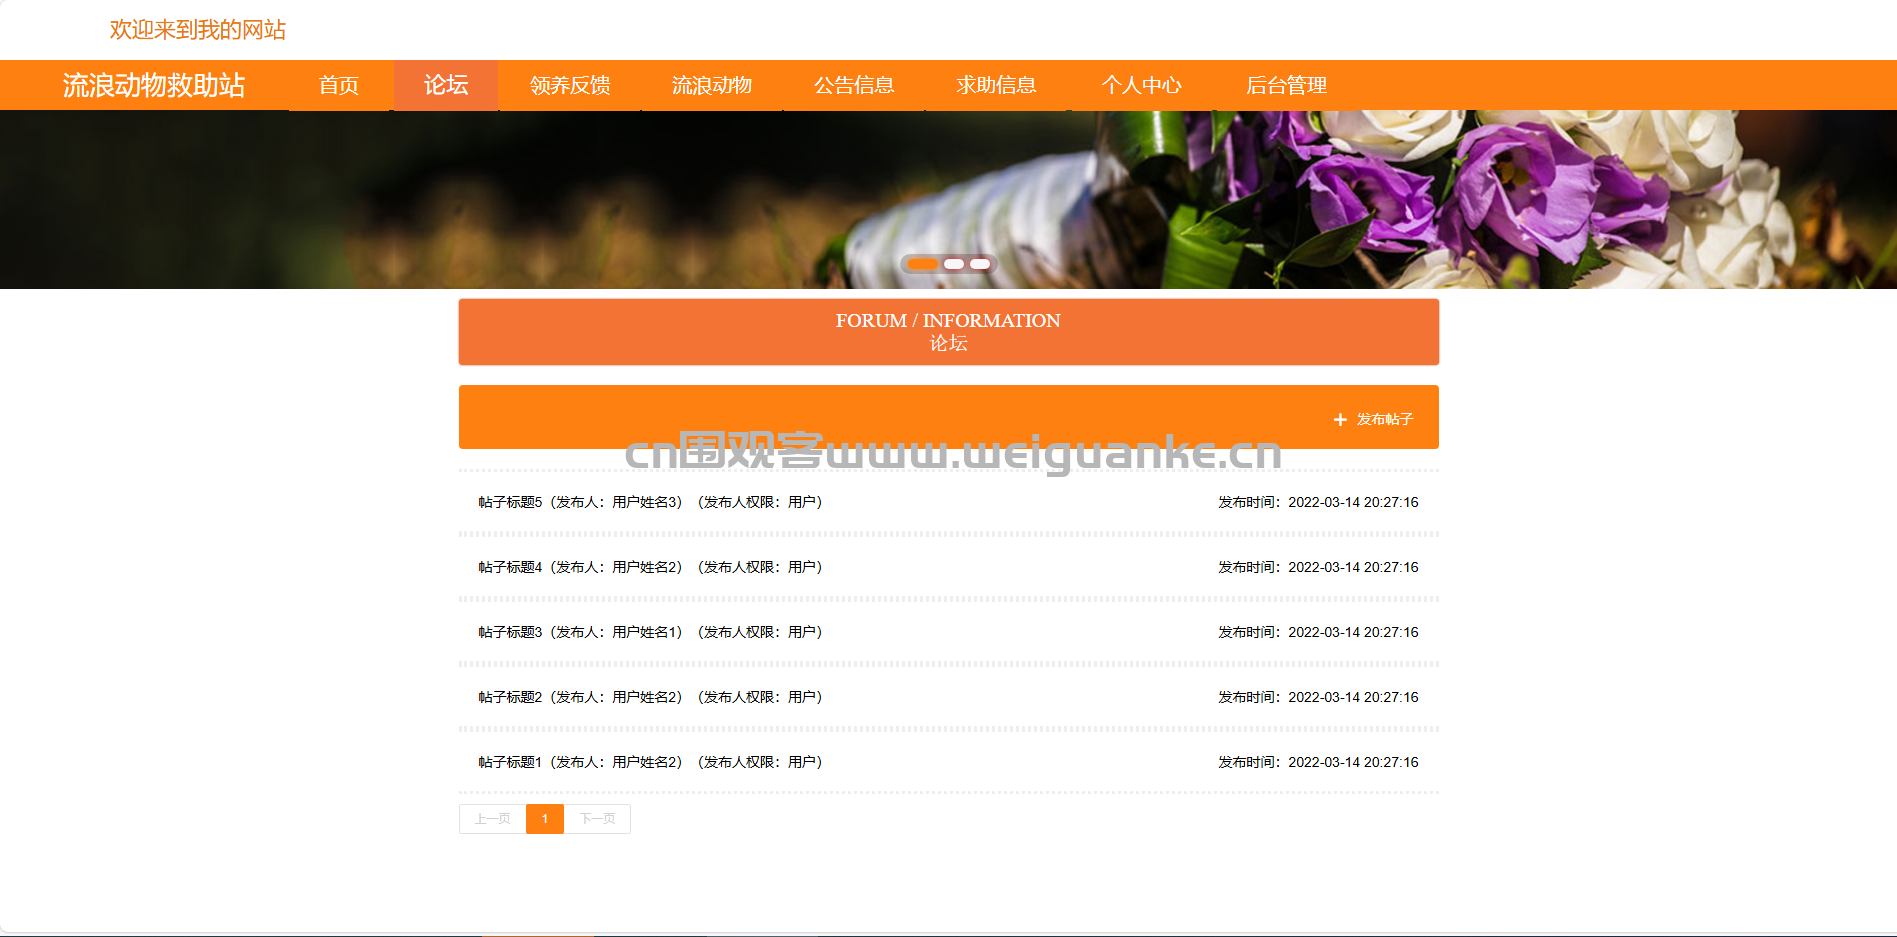Navigate to 求助信息 page
The height and width of the screenshot is (937, 1897).
coord(996,85)
